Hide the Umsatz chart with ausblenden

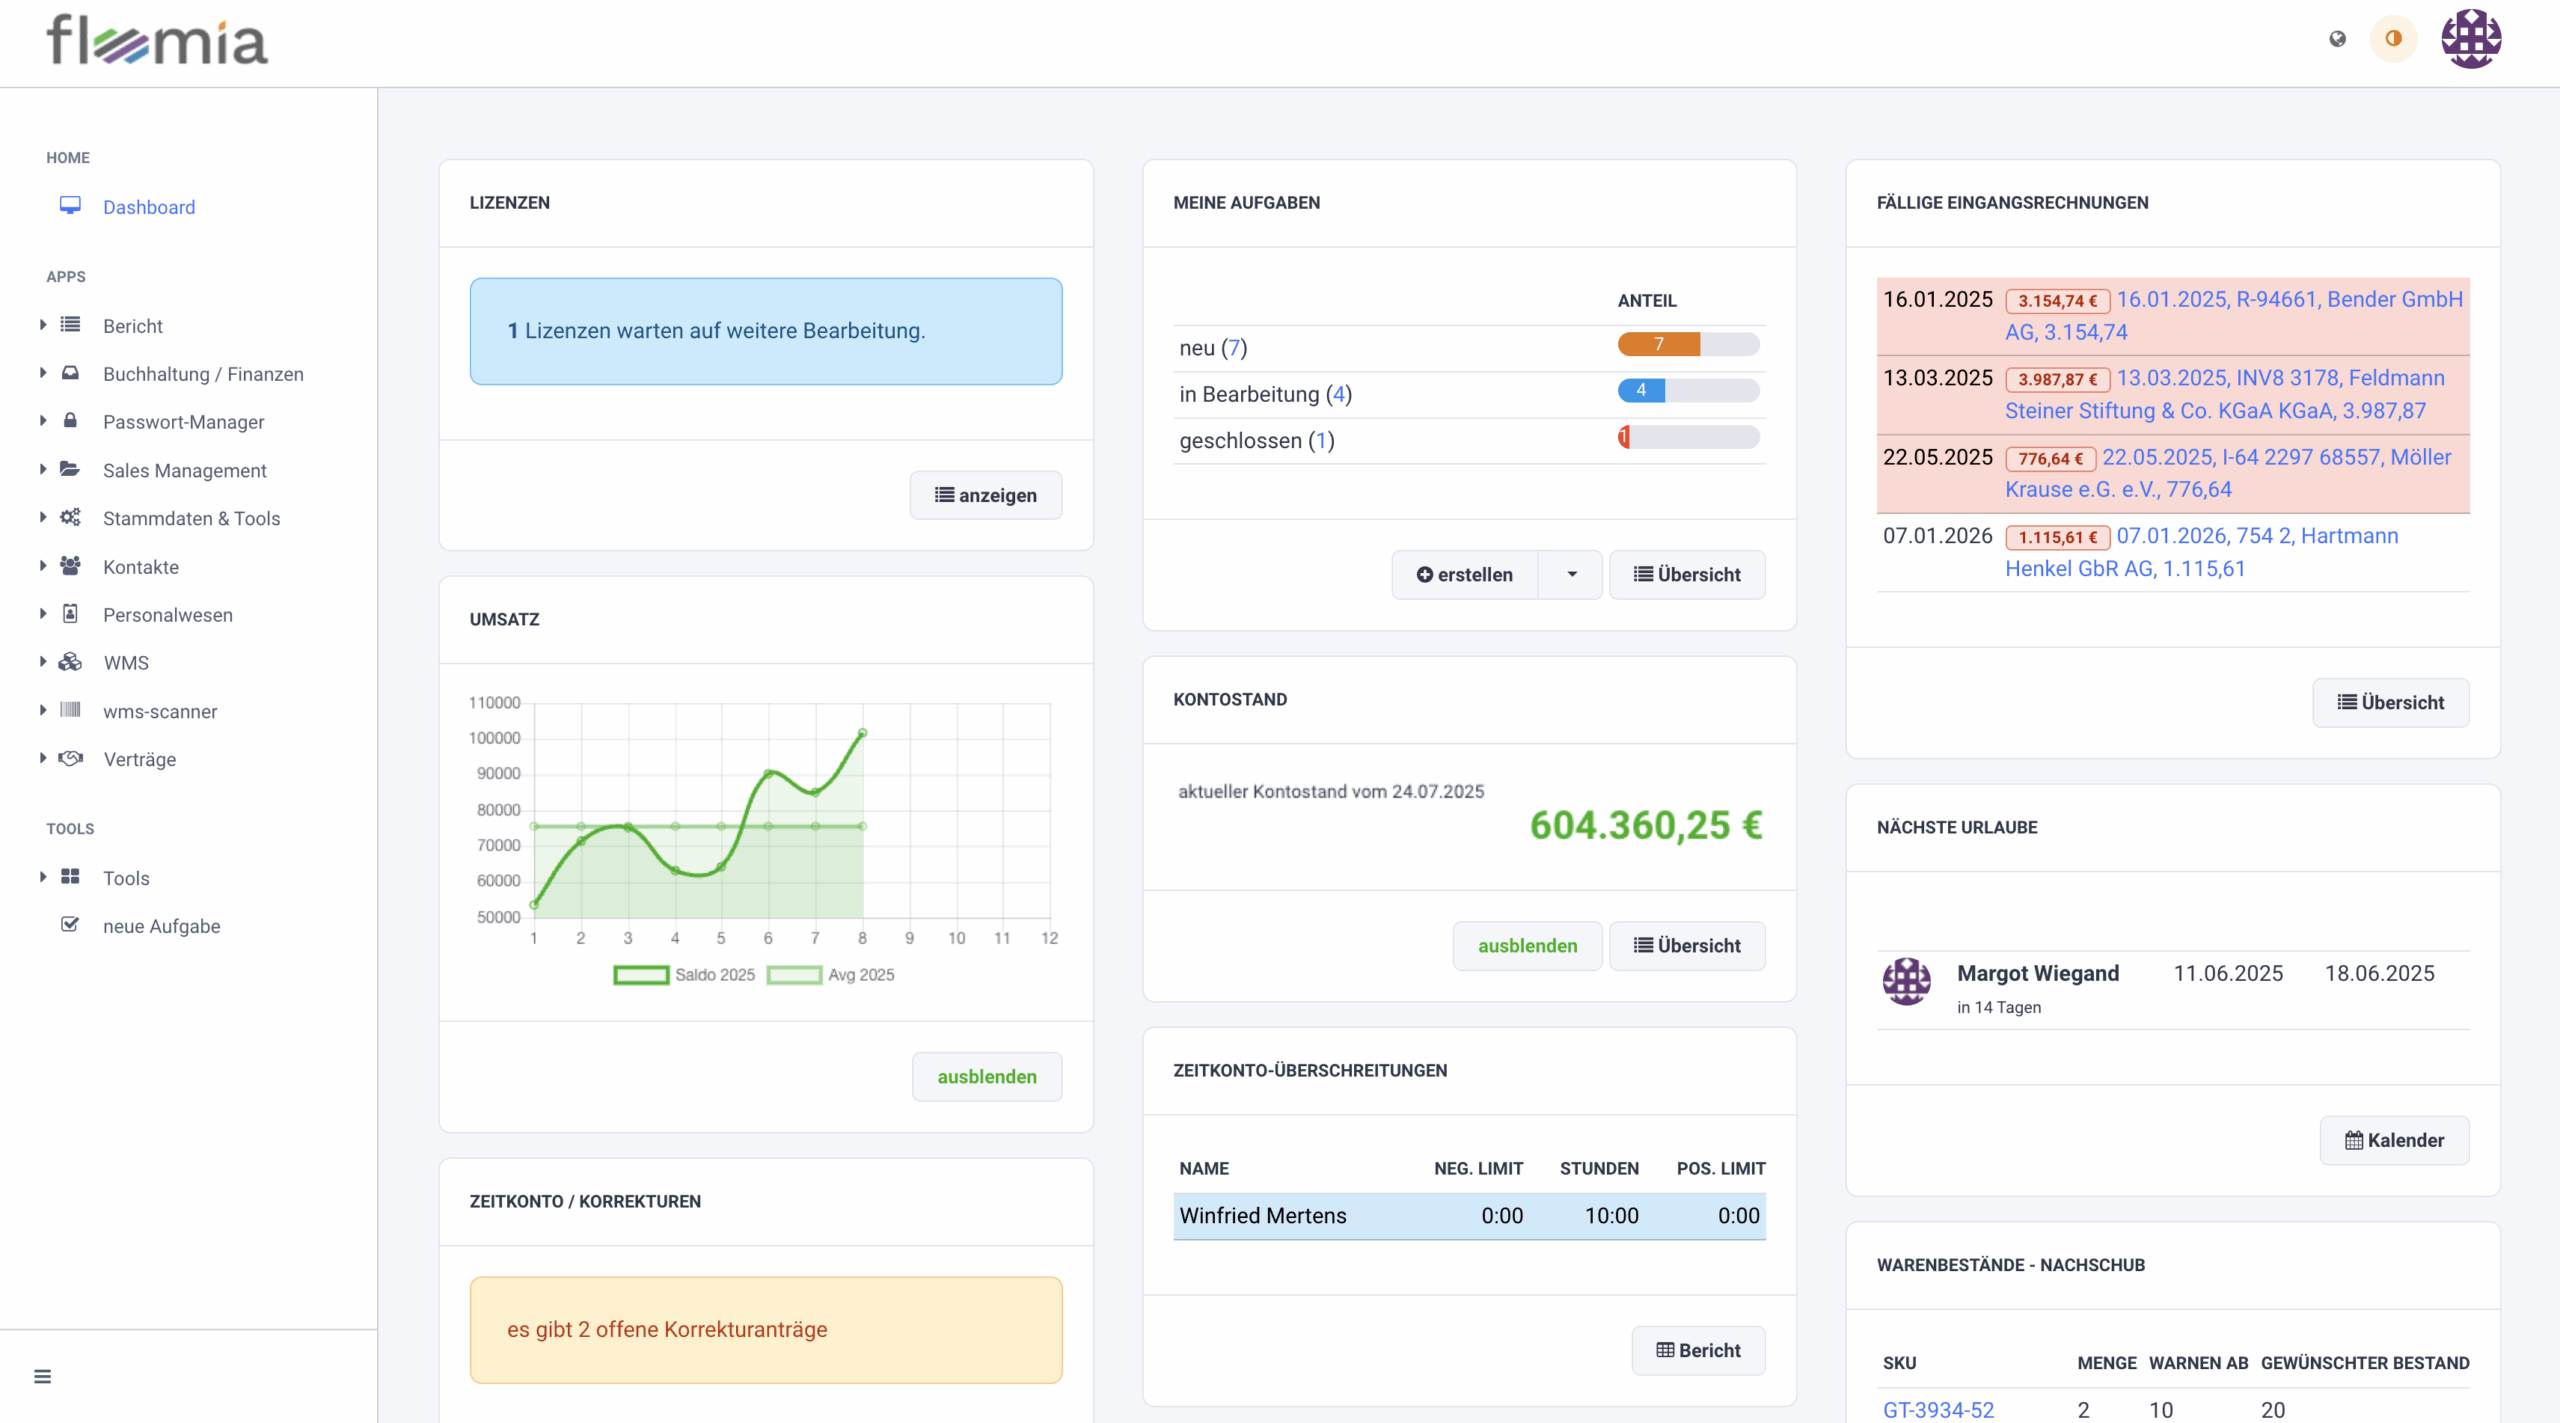(x=986, y=1076)
